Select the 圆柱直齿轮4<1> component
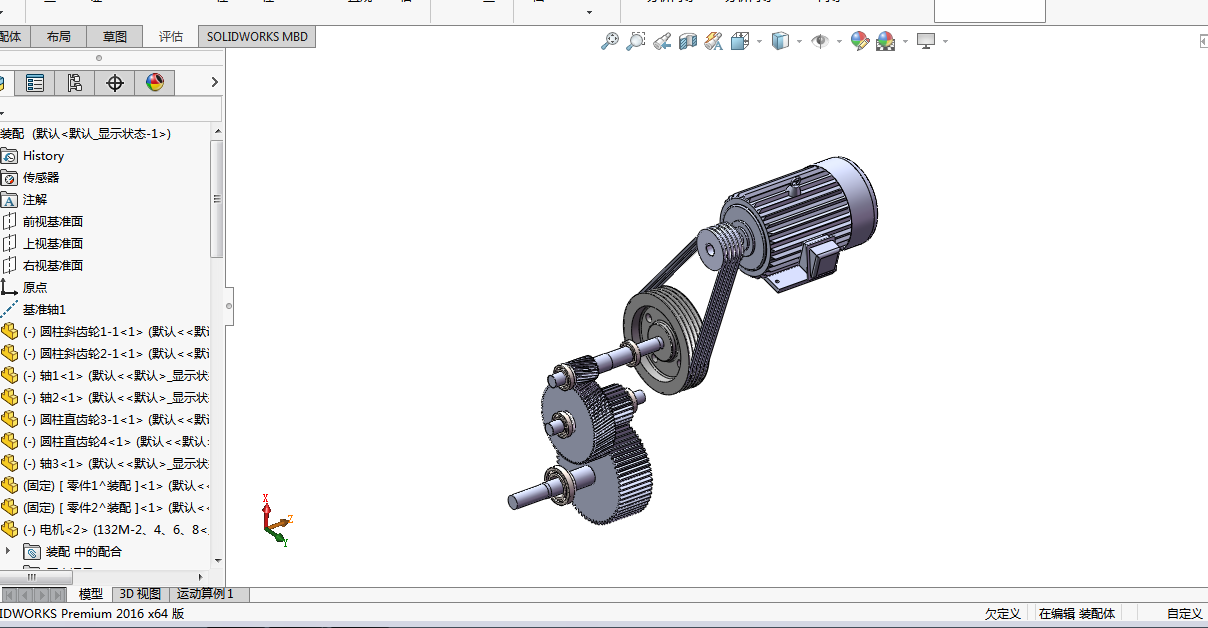 [105, 442]
